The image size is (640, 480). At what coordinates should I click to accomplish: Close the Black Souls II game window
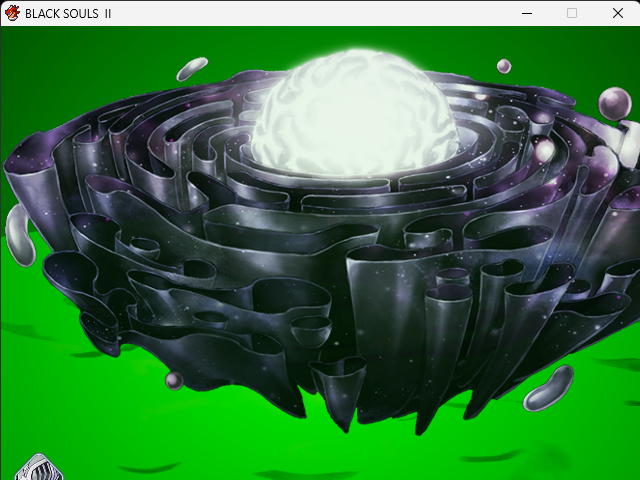click(617, 13)
